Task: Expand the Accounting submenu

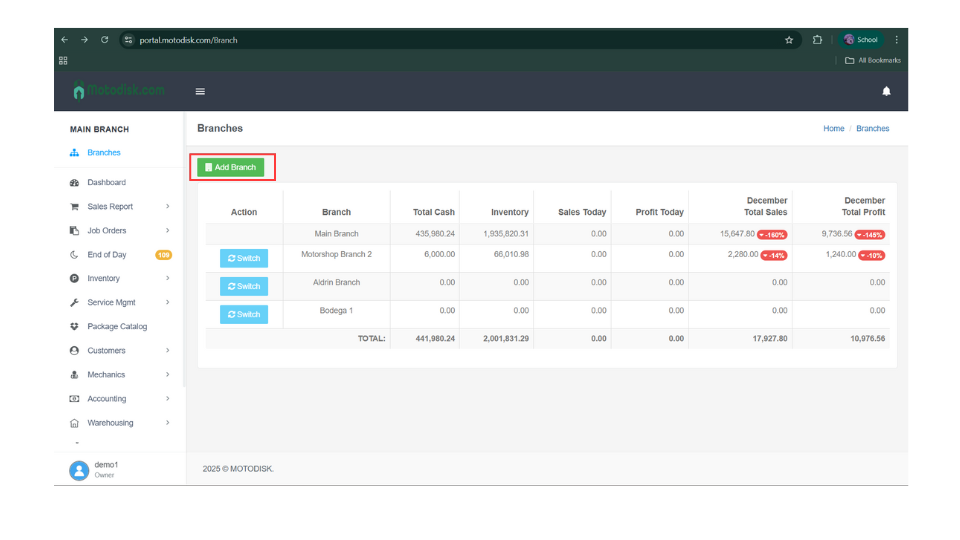Action: [167, 399]
